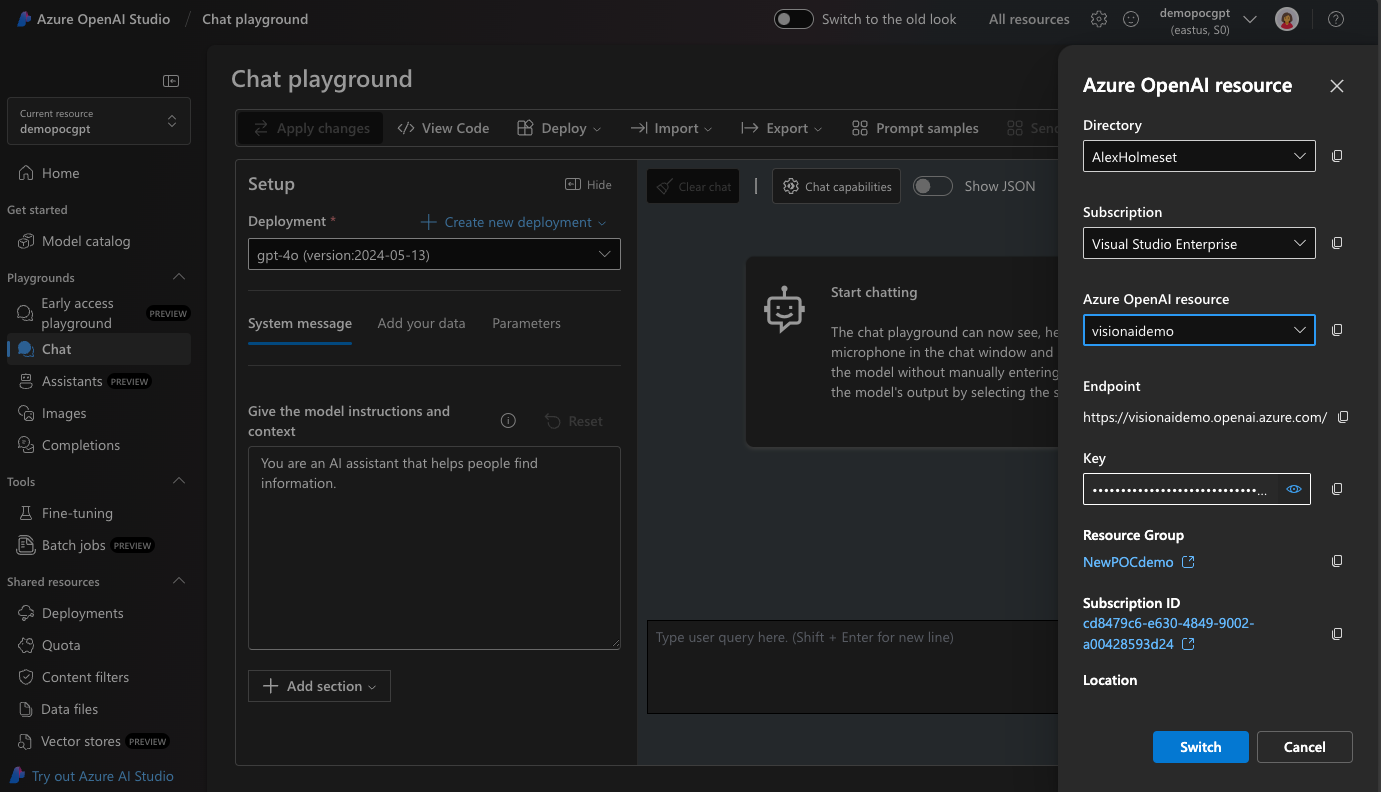Open the Subscription Visual Studio Enterprise dropdown
Viewport: 1381px width, 792px height.
[x=1198, y=244]
